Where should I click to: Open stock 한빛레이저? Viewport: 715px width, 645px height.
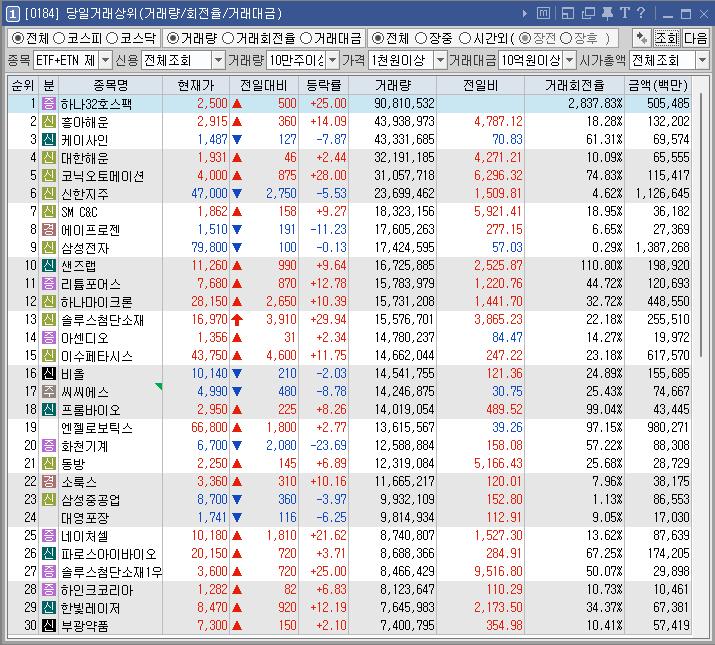(91, 608)
